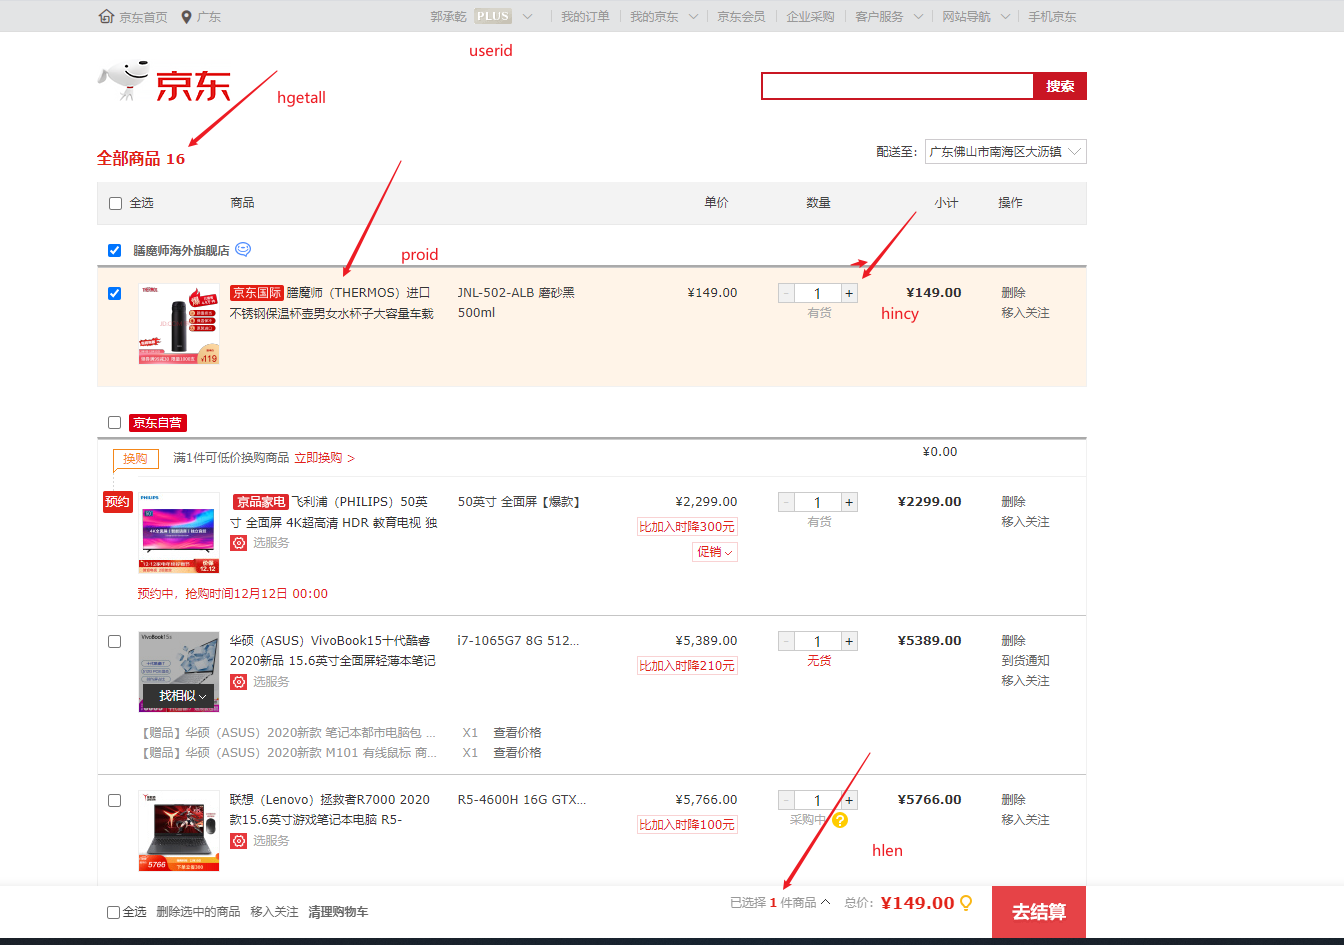The image size is (1344, 945).
Task: Click 删除选中的商品 in bottom bar
Action: (x=198, y=912)
